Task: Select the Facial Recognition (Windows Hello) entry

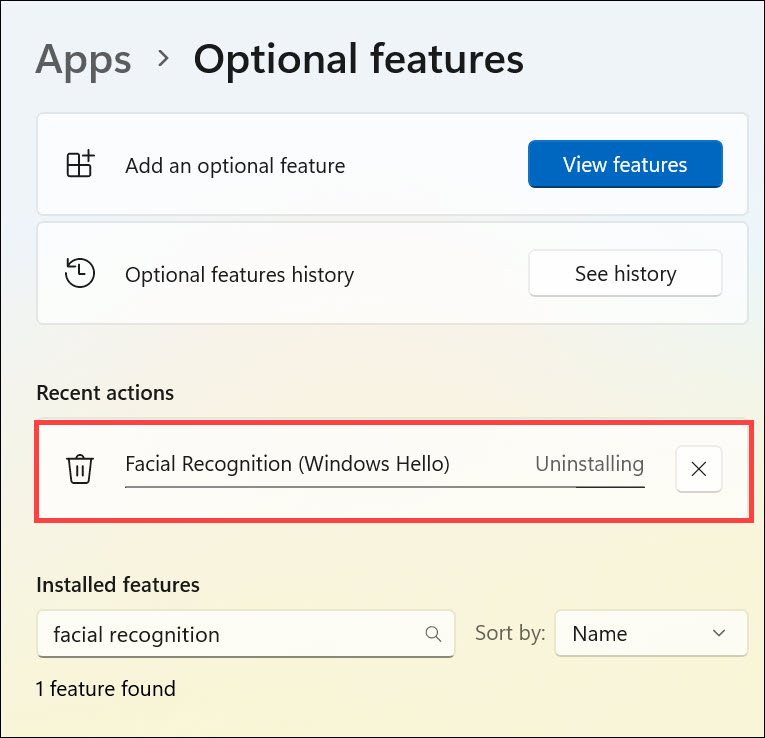Action: [287, 464]
